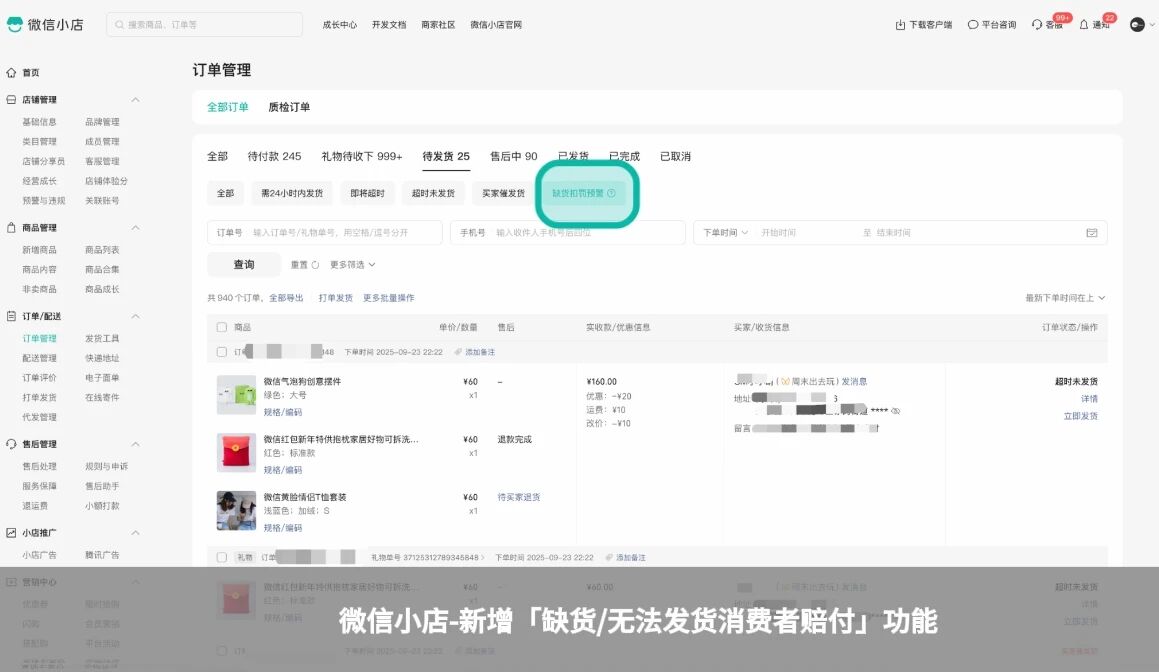Filter by 超时未发货

pyautogui.click(x=433, y=193)
